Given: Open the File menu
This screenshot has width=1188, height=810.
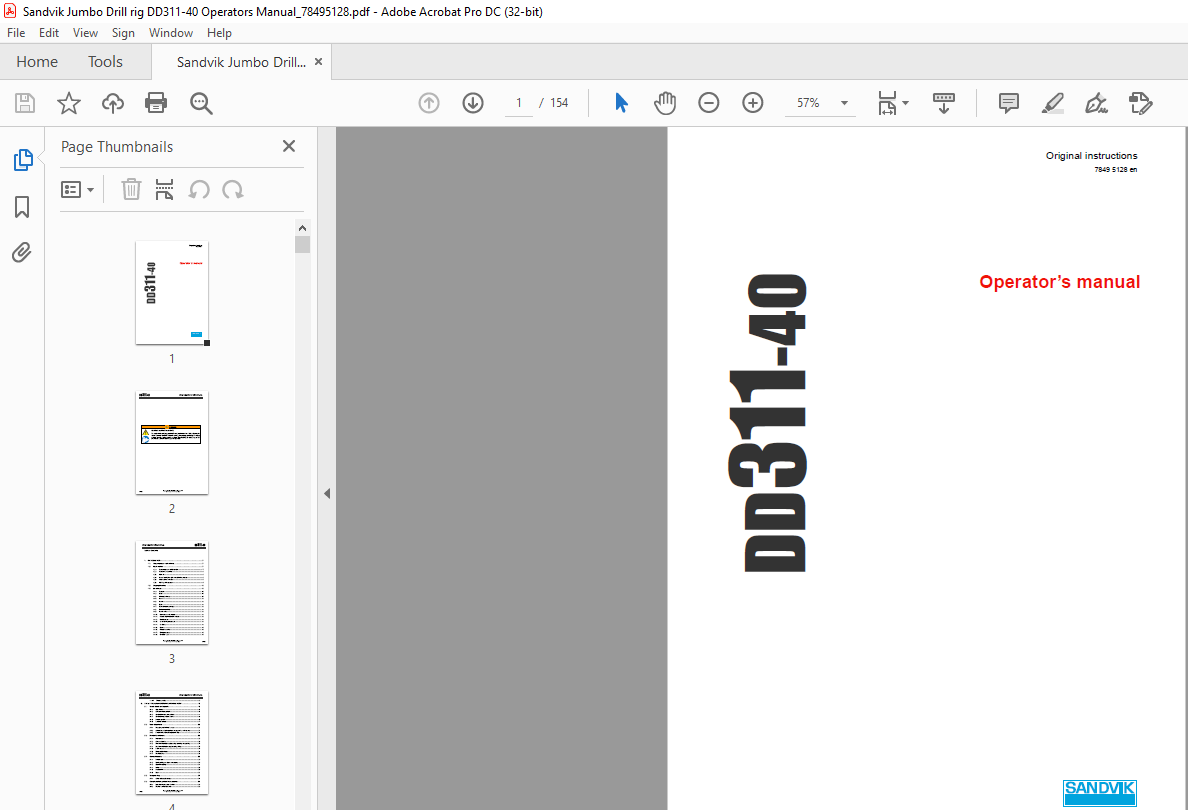Looking at the screenshot, I should [x=16, y=33].
